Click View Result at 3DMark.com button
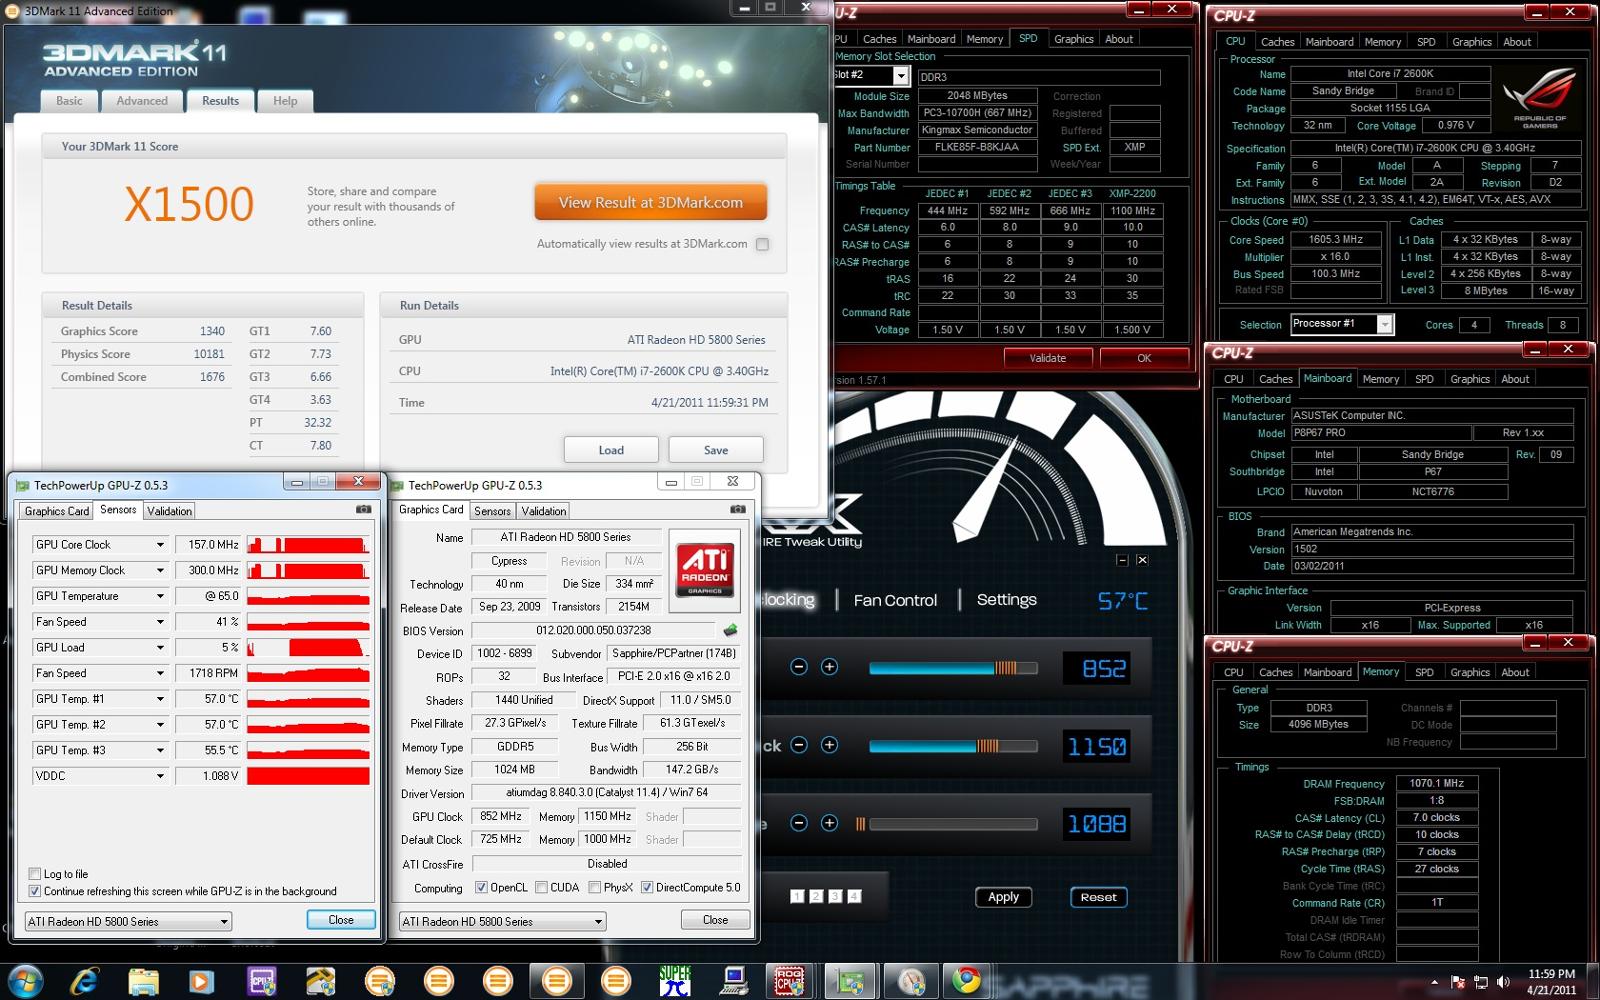Image resolution: width=1600 pixels, height=1000 pixels. [651, 202]
